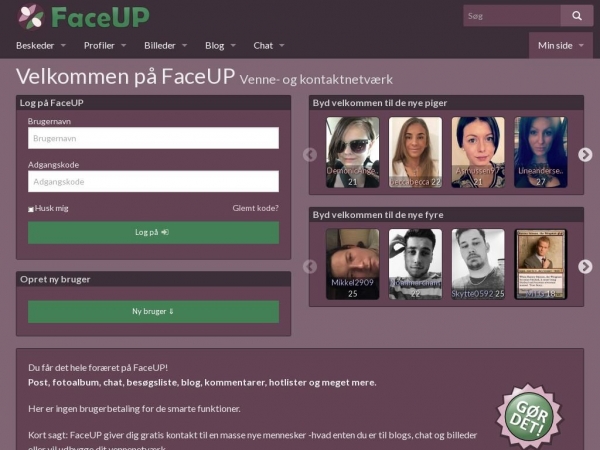The height and width of the screenshot is (450, 600).
Task: Open the Blog menu
Action: 220,45
